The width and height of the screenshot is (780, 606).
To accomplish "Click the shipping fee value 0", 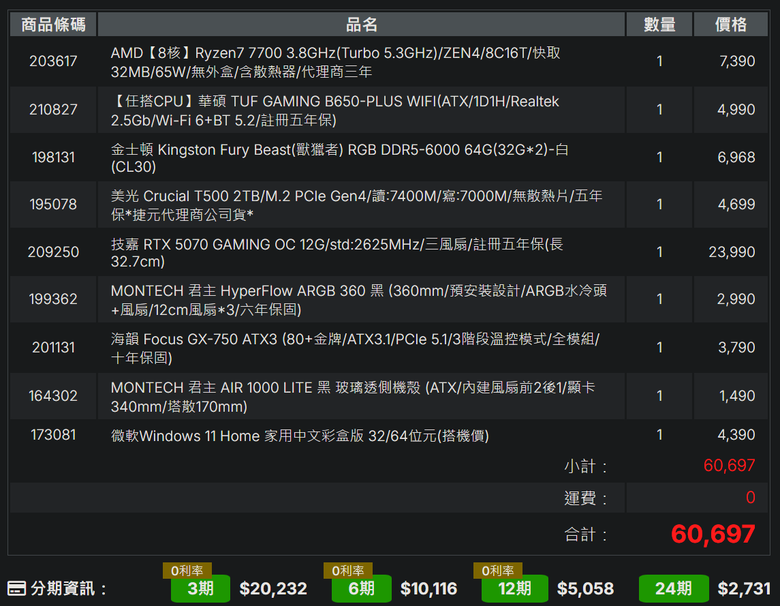I will [751, 497].
